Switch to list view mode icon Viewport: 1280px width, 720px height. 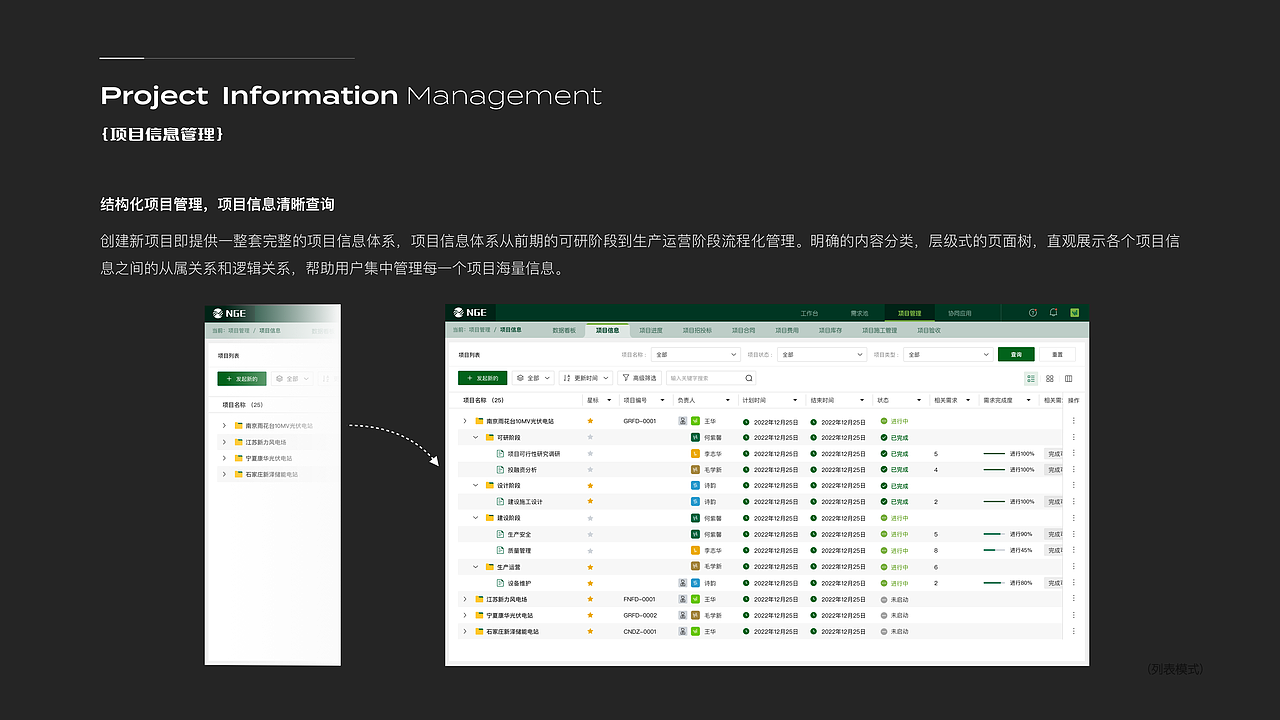(1031, 378)
